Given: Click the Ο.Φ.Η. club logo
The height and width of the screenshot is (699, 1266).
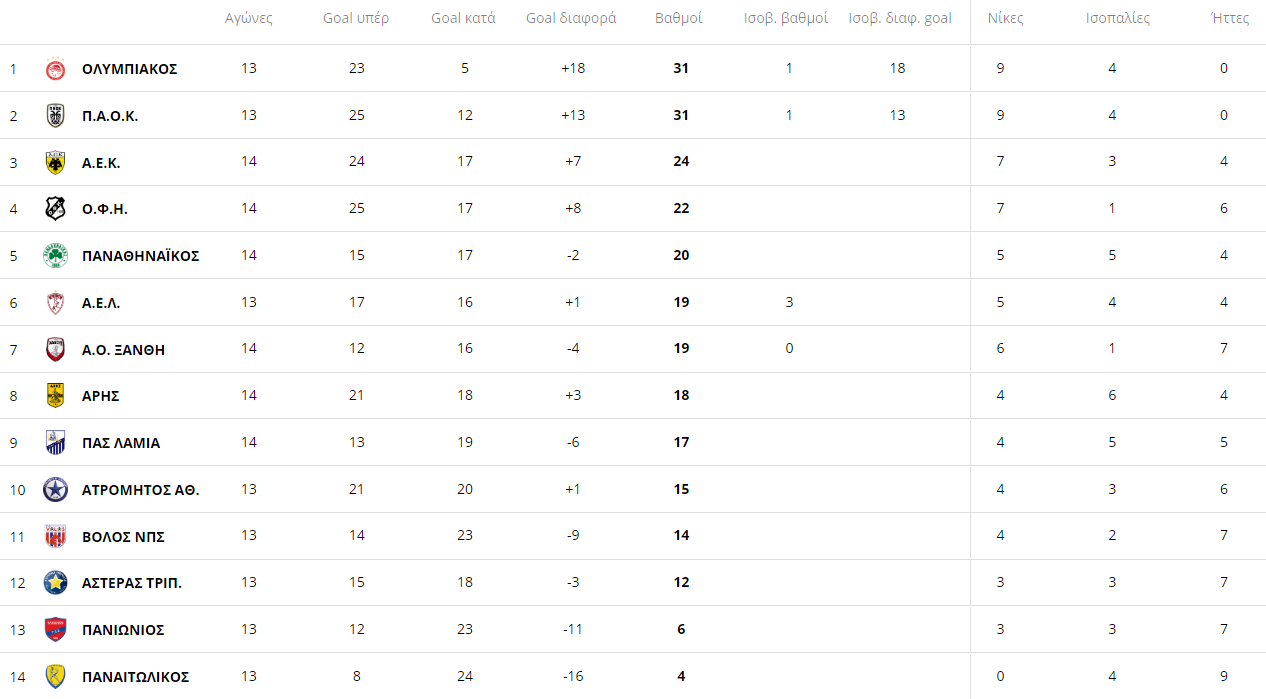Looking at the screenshot, I should point(55,209).
